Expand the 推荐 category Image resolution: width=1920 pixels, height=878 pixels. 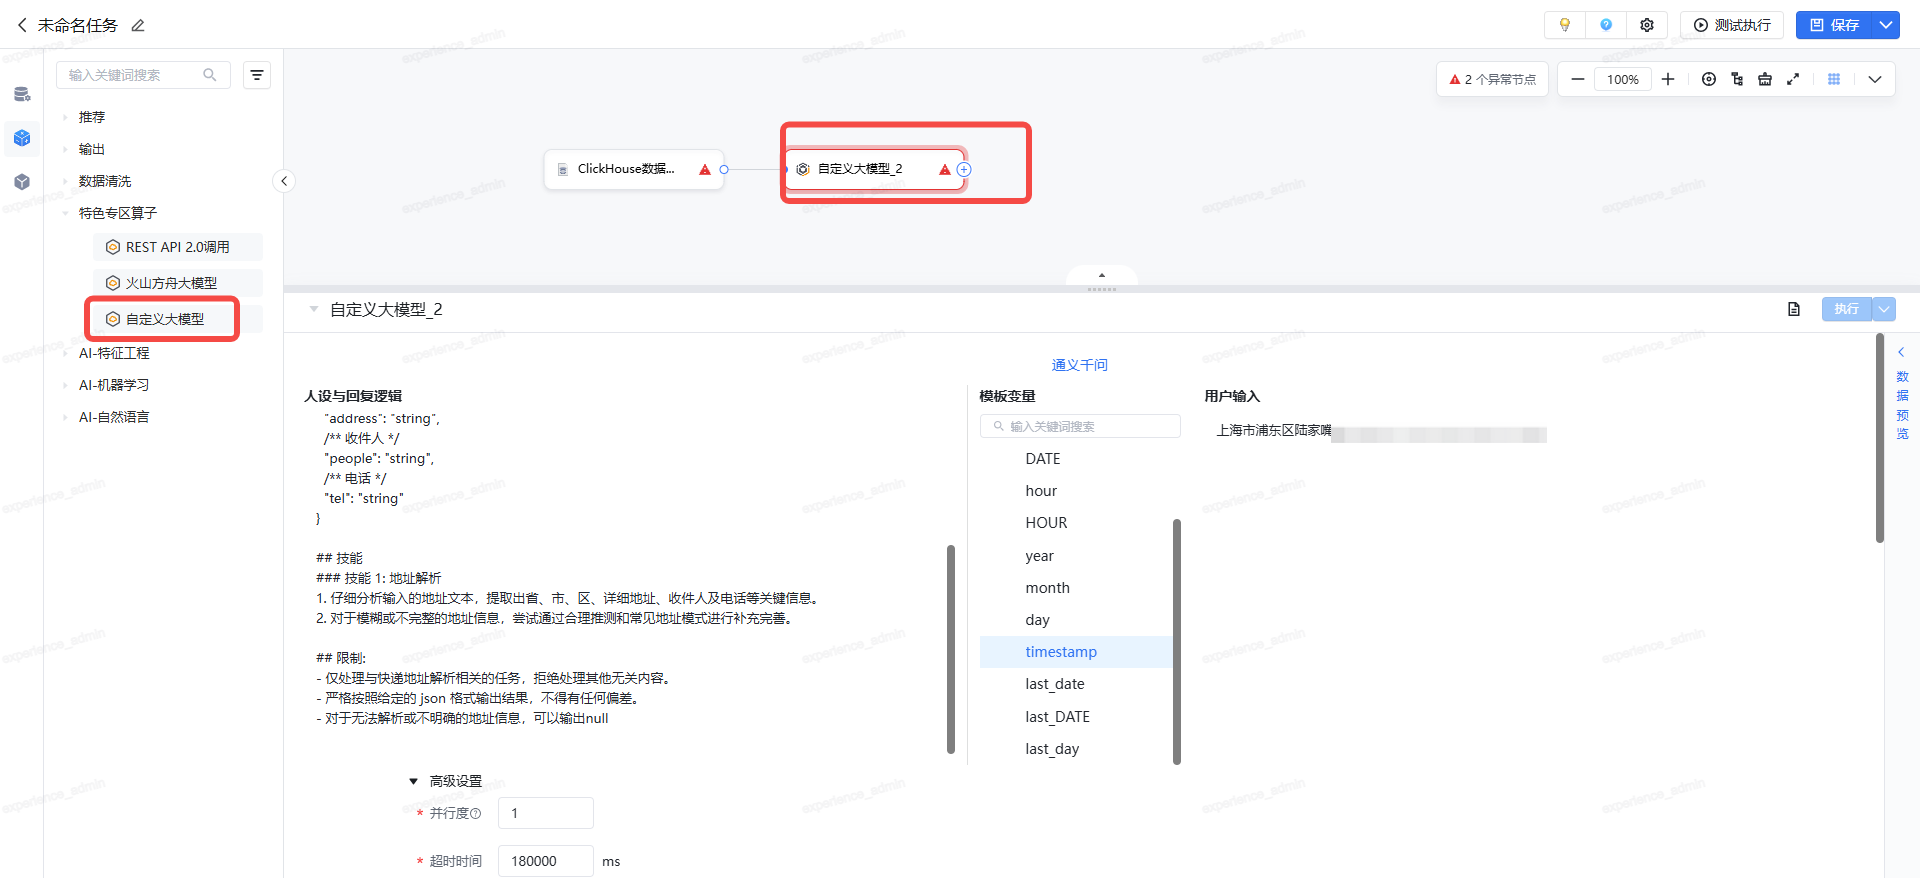click(x=65, y=117)
